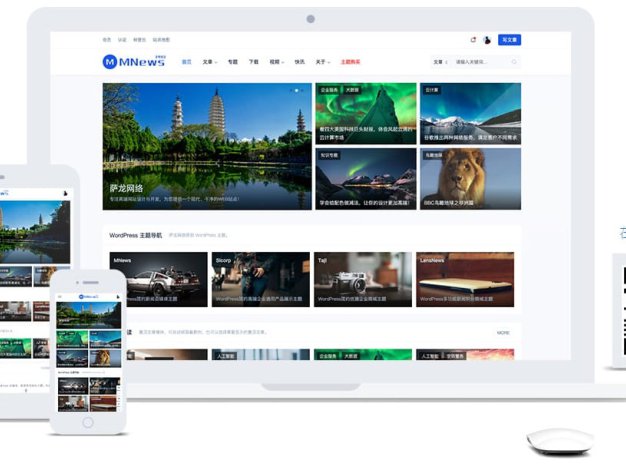This screenshot has height=470, width=626.
Task: Open the hamburger menu on the phone mockup
Action: (x=60, y=297)
